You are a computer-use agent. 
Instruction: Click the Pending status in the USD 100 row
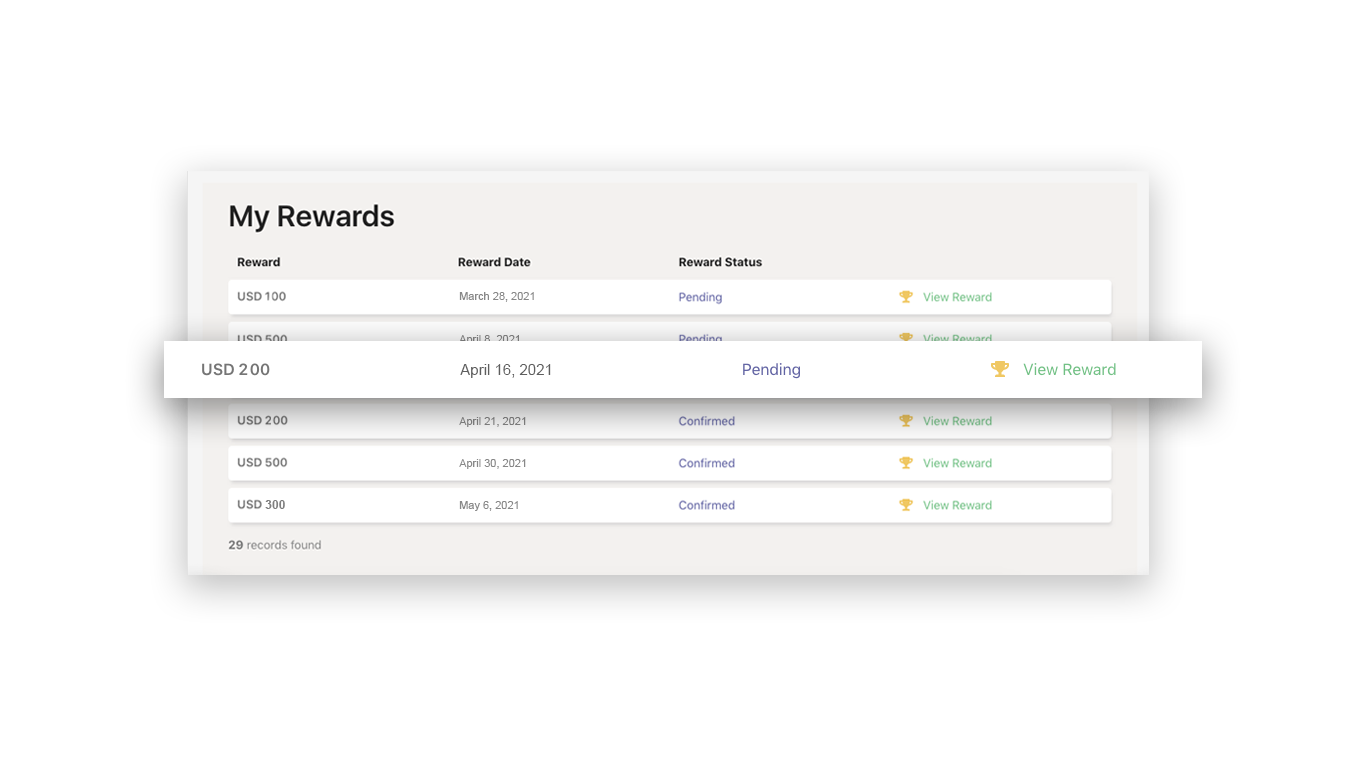700,297
